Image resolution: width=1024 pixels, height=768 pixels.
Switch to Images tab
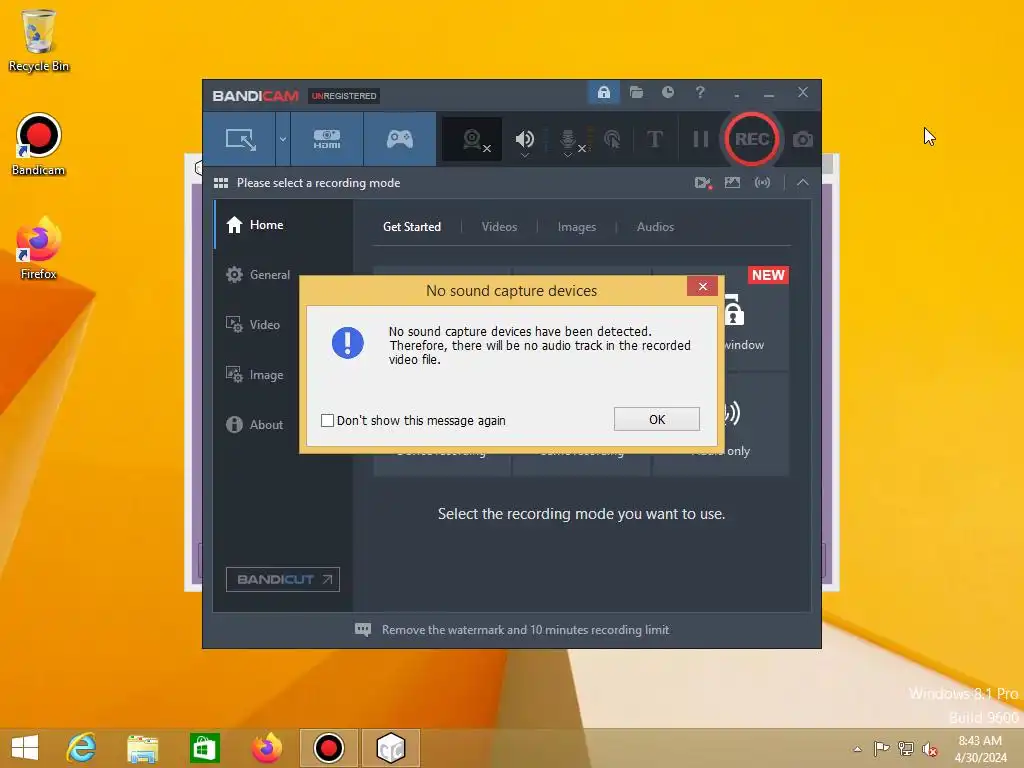(x=577, y=227)
